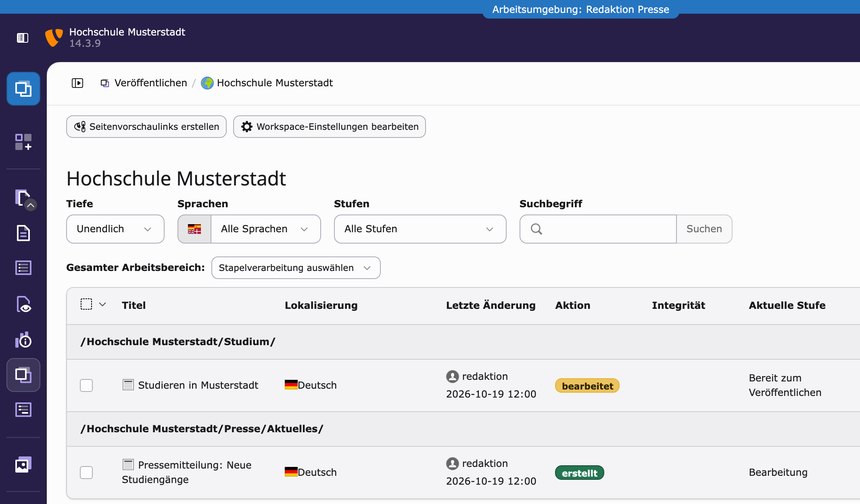Click page icon beside Pressemitteilung title

coord(128,465)
